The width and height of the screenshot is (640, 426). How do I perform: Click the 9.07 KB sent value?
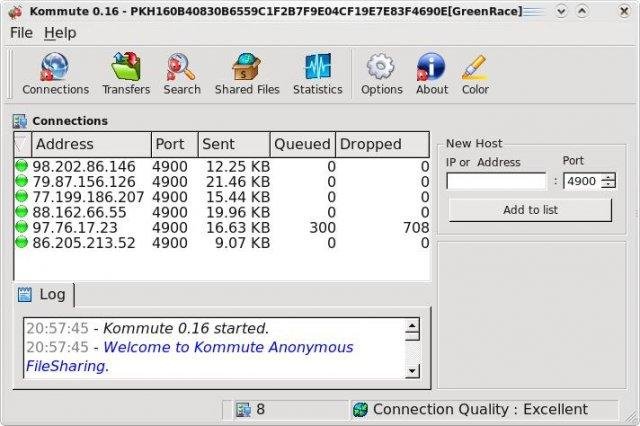(242, 243)
